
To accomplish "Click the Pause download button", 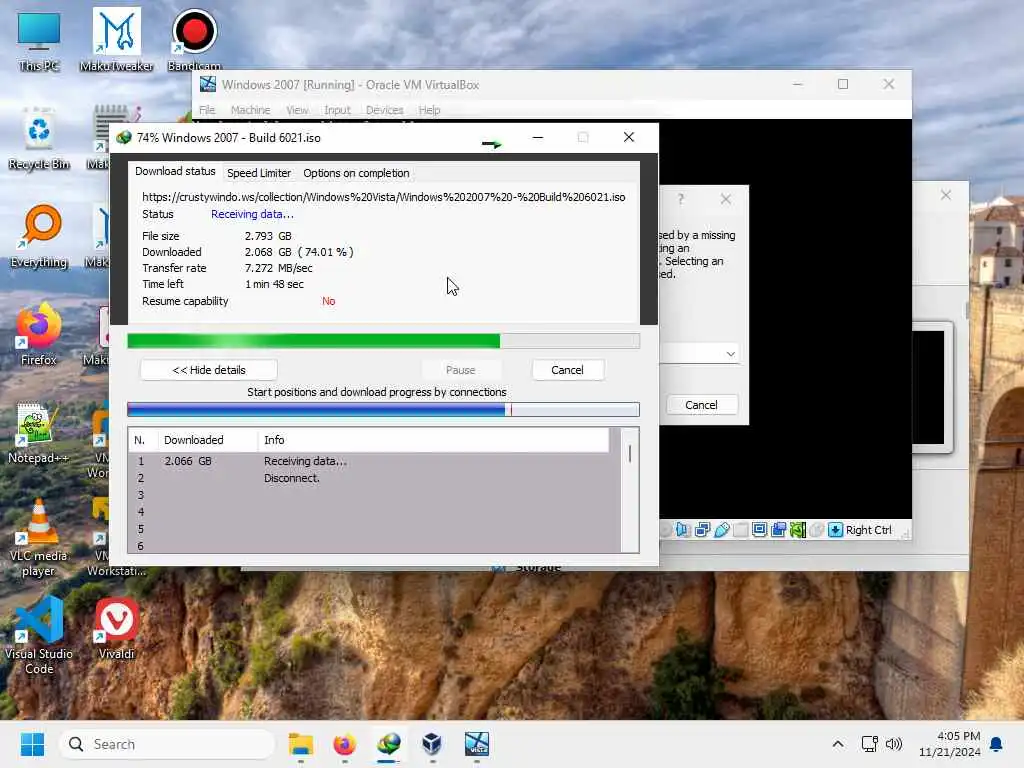I will click(460, 370).
